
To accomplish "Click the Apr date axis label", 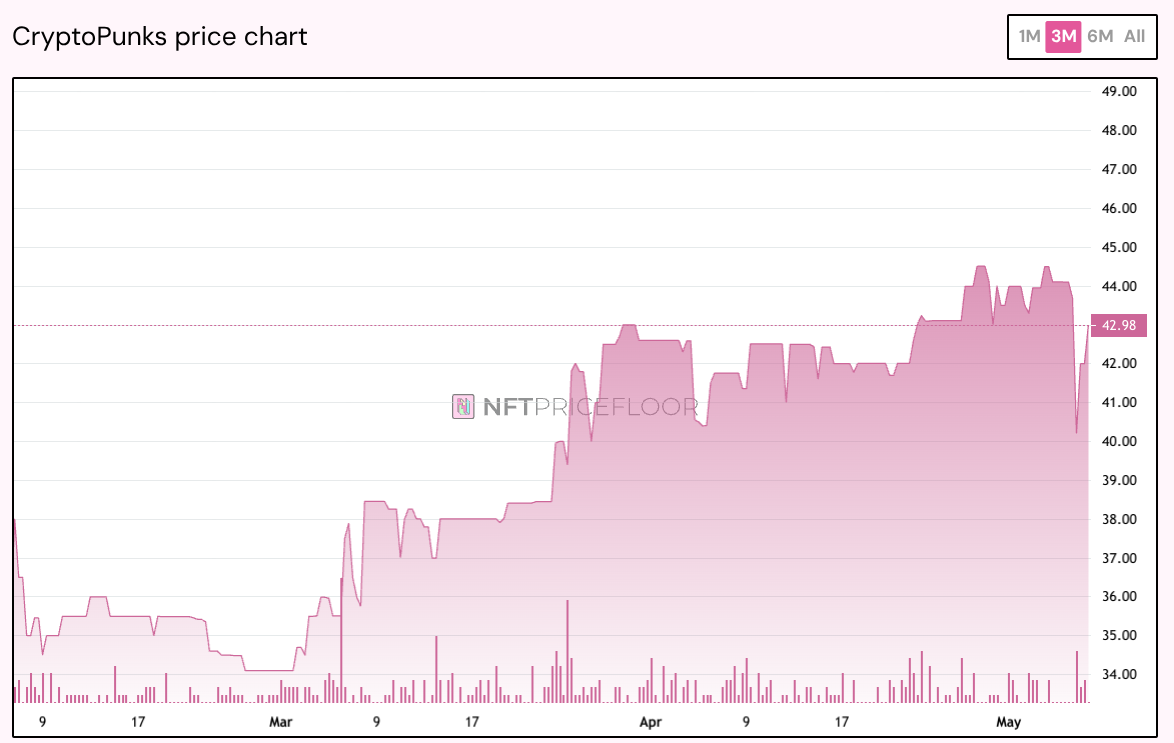I will click(651, 722).
